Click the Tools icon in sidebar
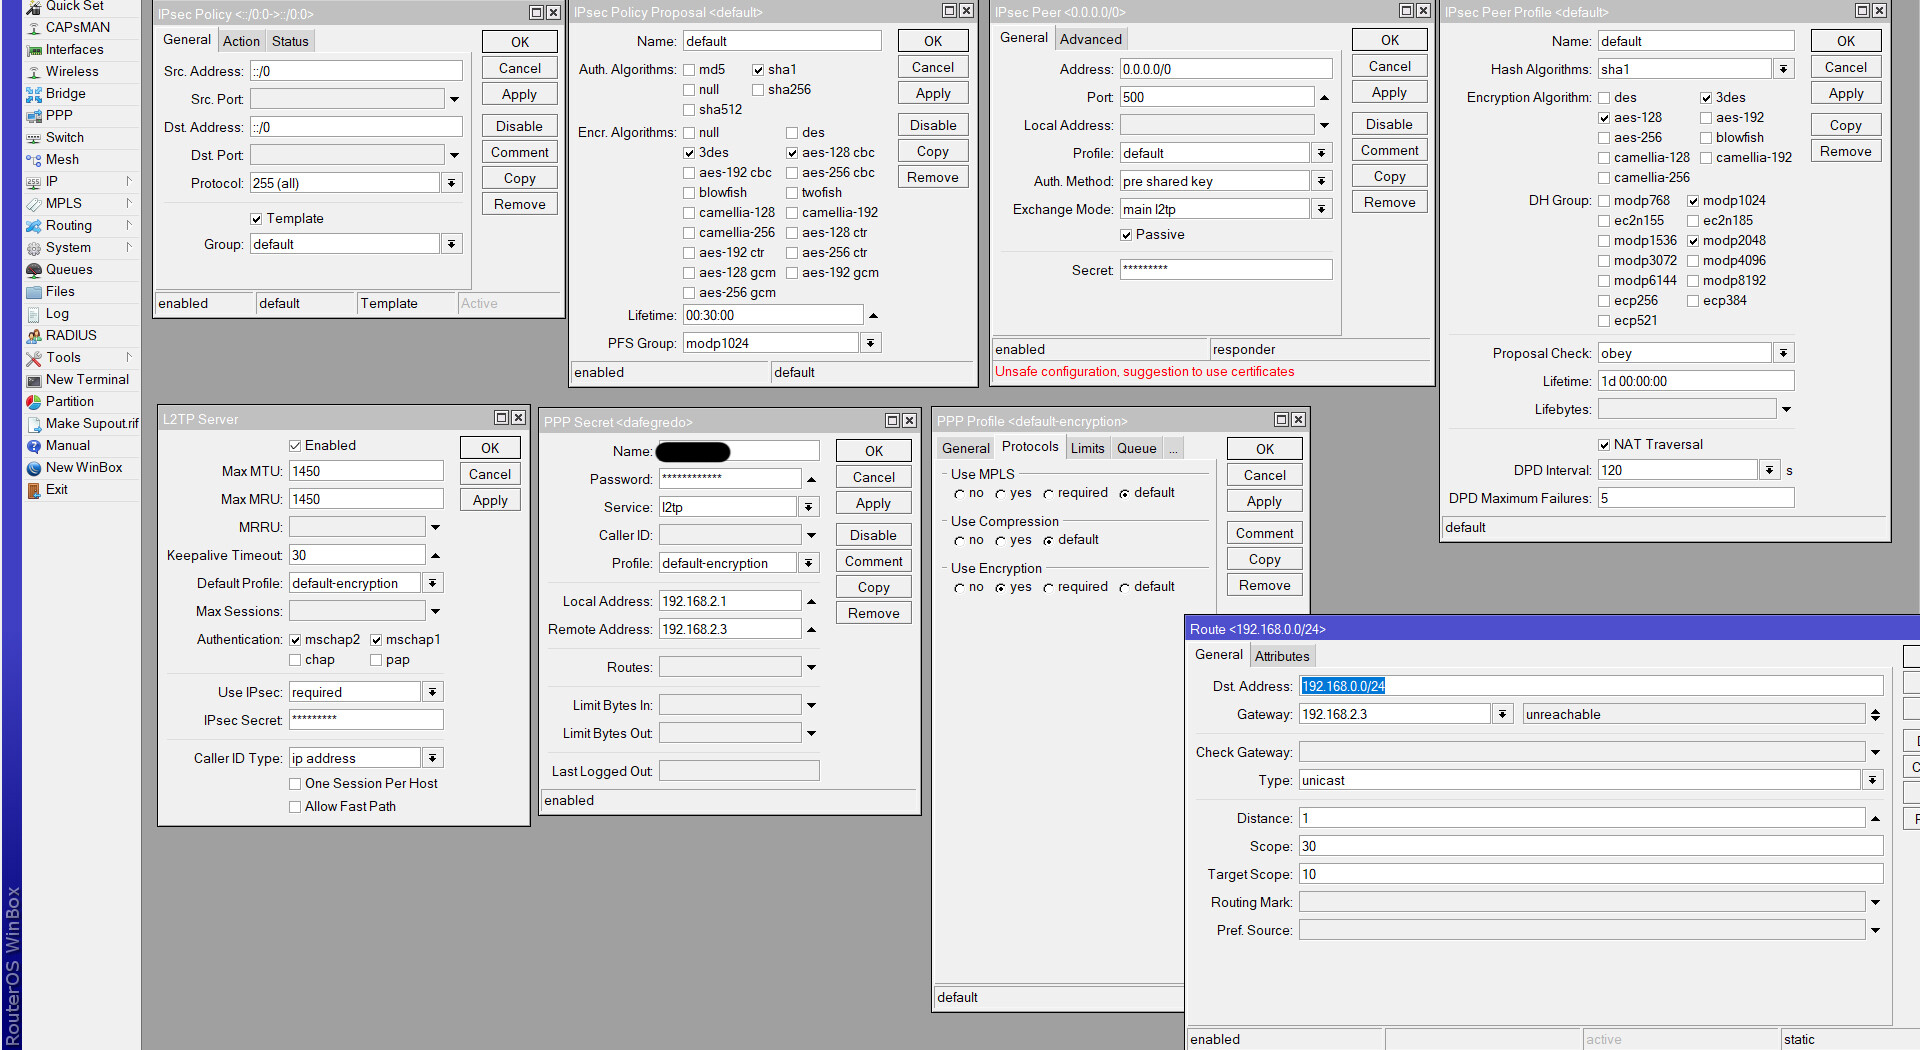Screen dimensions: 1920x1050 [34, 358]
